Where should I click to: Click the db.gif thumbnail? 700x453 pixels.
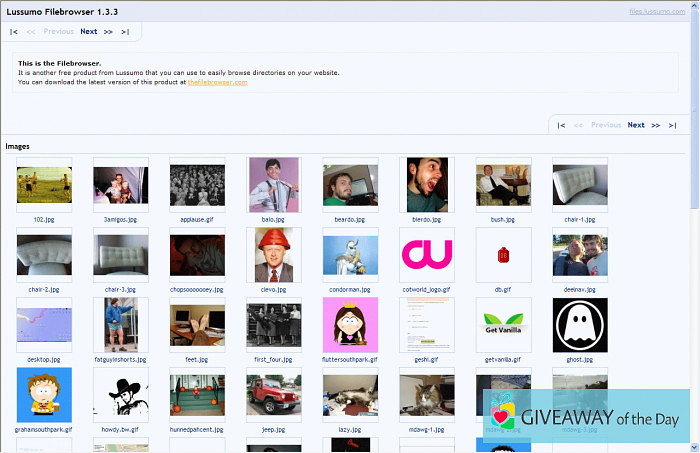click(x=503, y=255)
